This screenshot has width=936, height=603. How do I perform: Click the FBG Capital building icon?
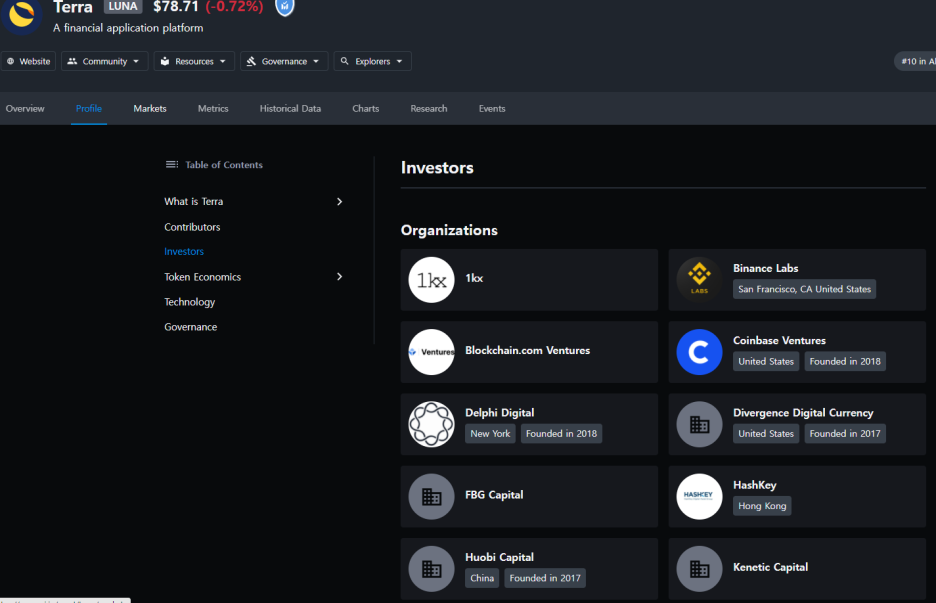tap(432, 497)
